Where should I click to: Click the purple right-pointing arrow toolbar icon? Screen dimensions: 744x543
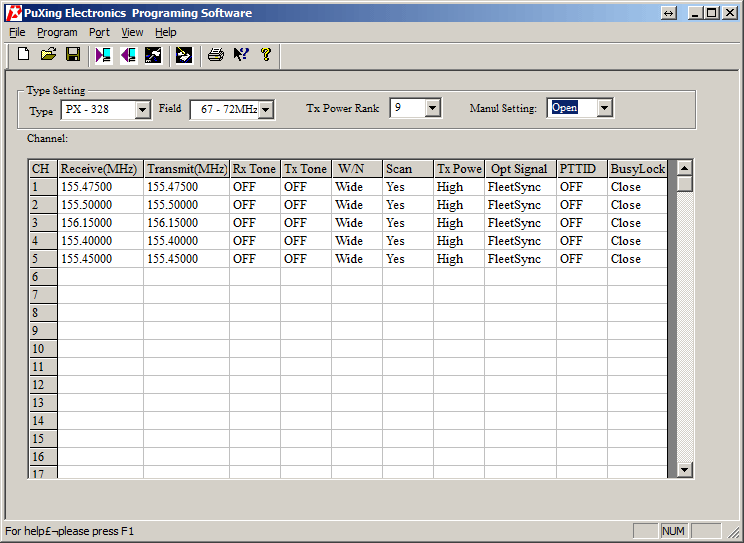[104, 55]
